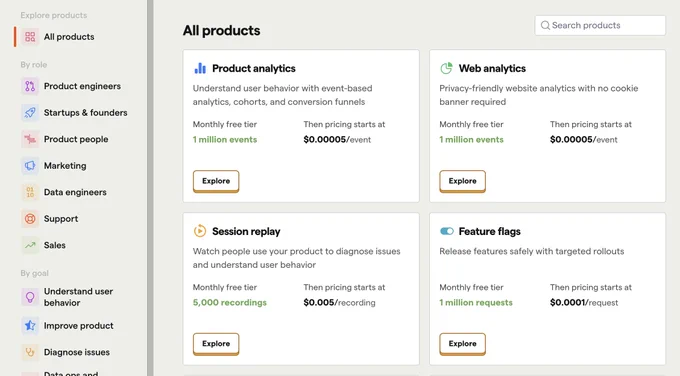The width and height of the screenshot is (680, 376).
Task: Click the Product analytics description text
Action: click(282, 95)
